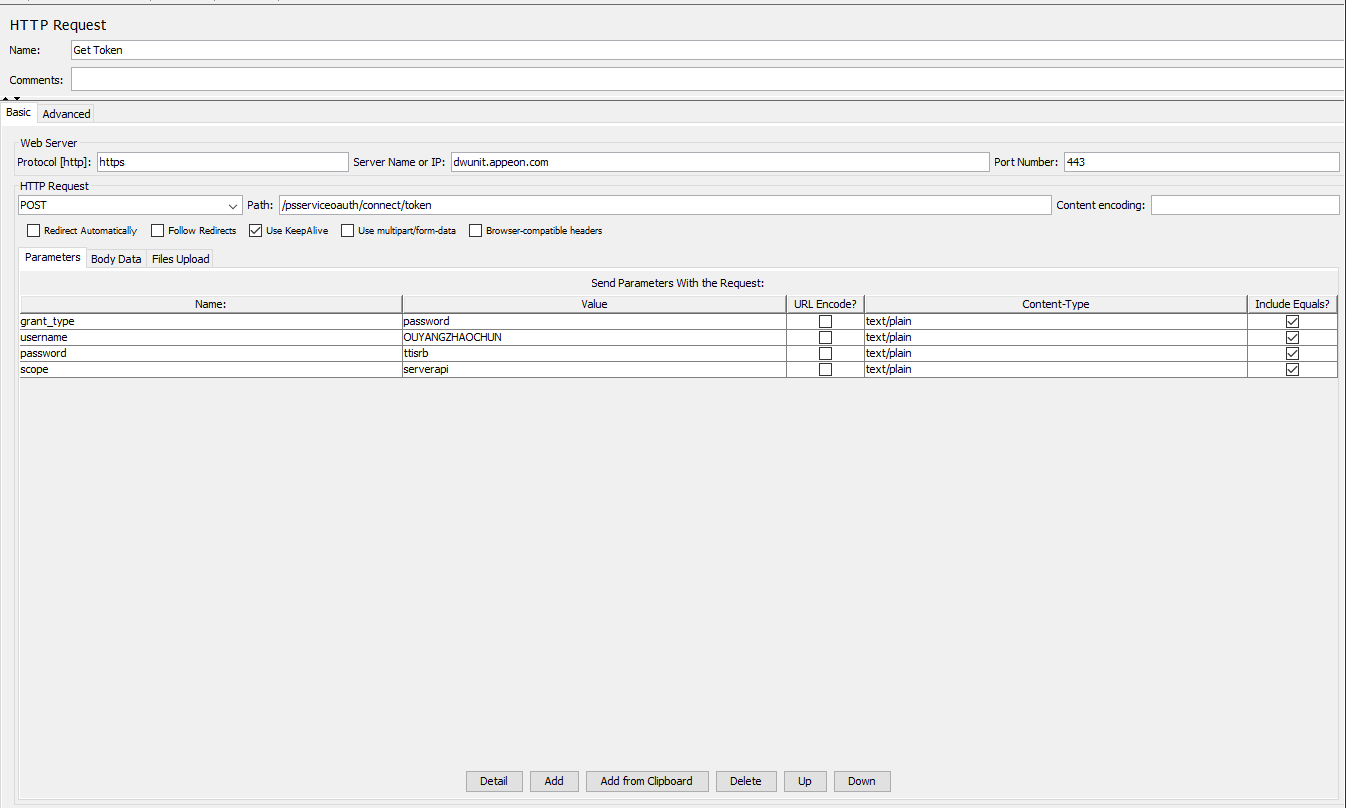Screen dimensions: 1346x808
Task: Open the Body Data tab
Action: pos(116,259)
